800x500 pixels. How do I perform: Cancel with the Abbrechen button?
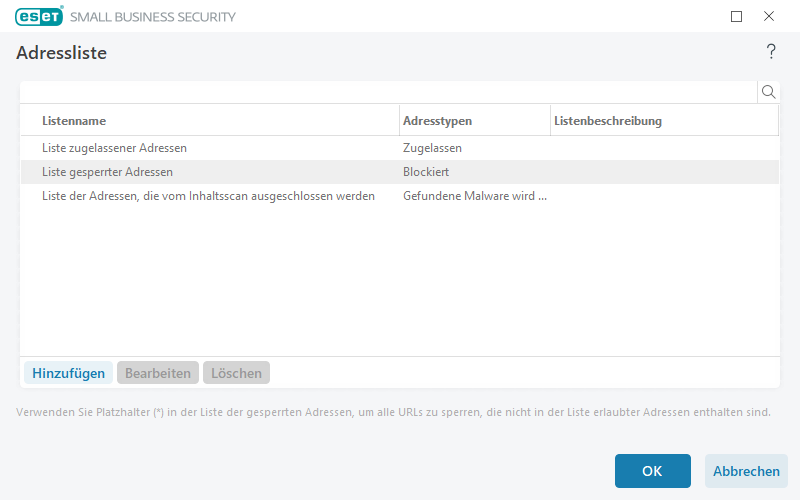(x=746, y=471)
